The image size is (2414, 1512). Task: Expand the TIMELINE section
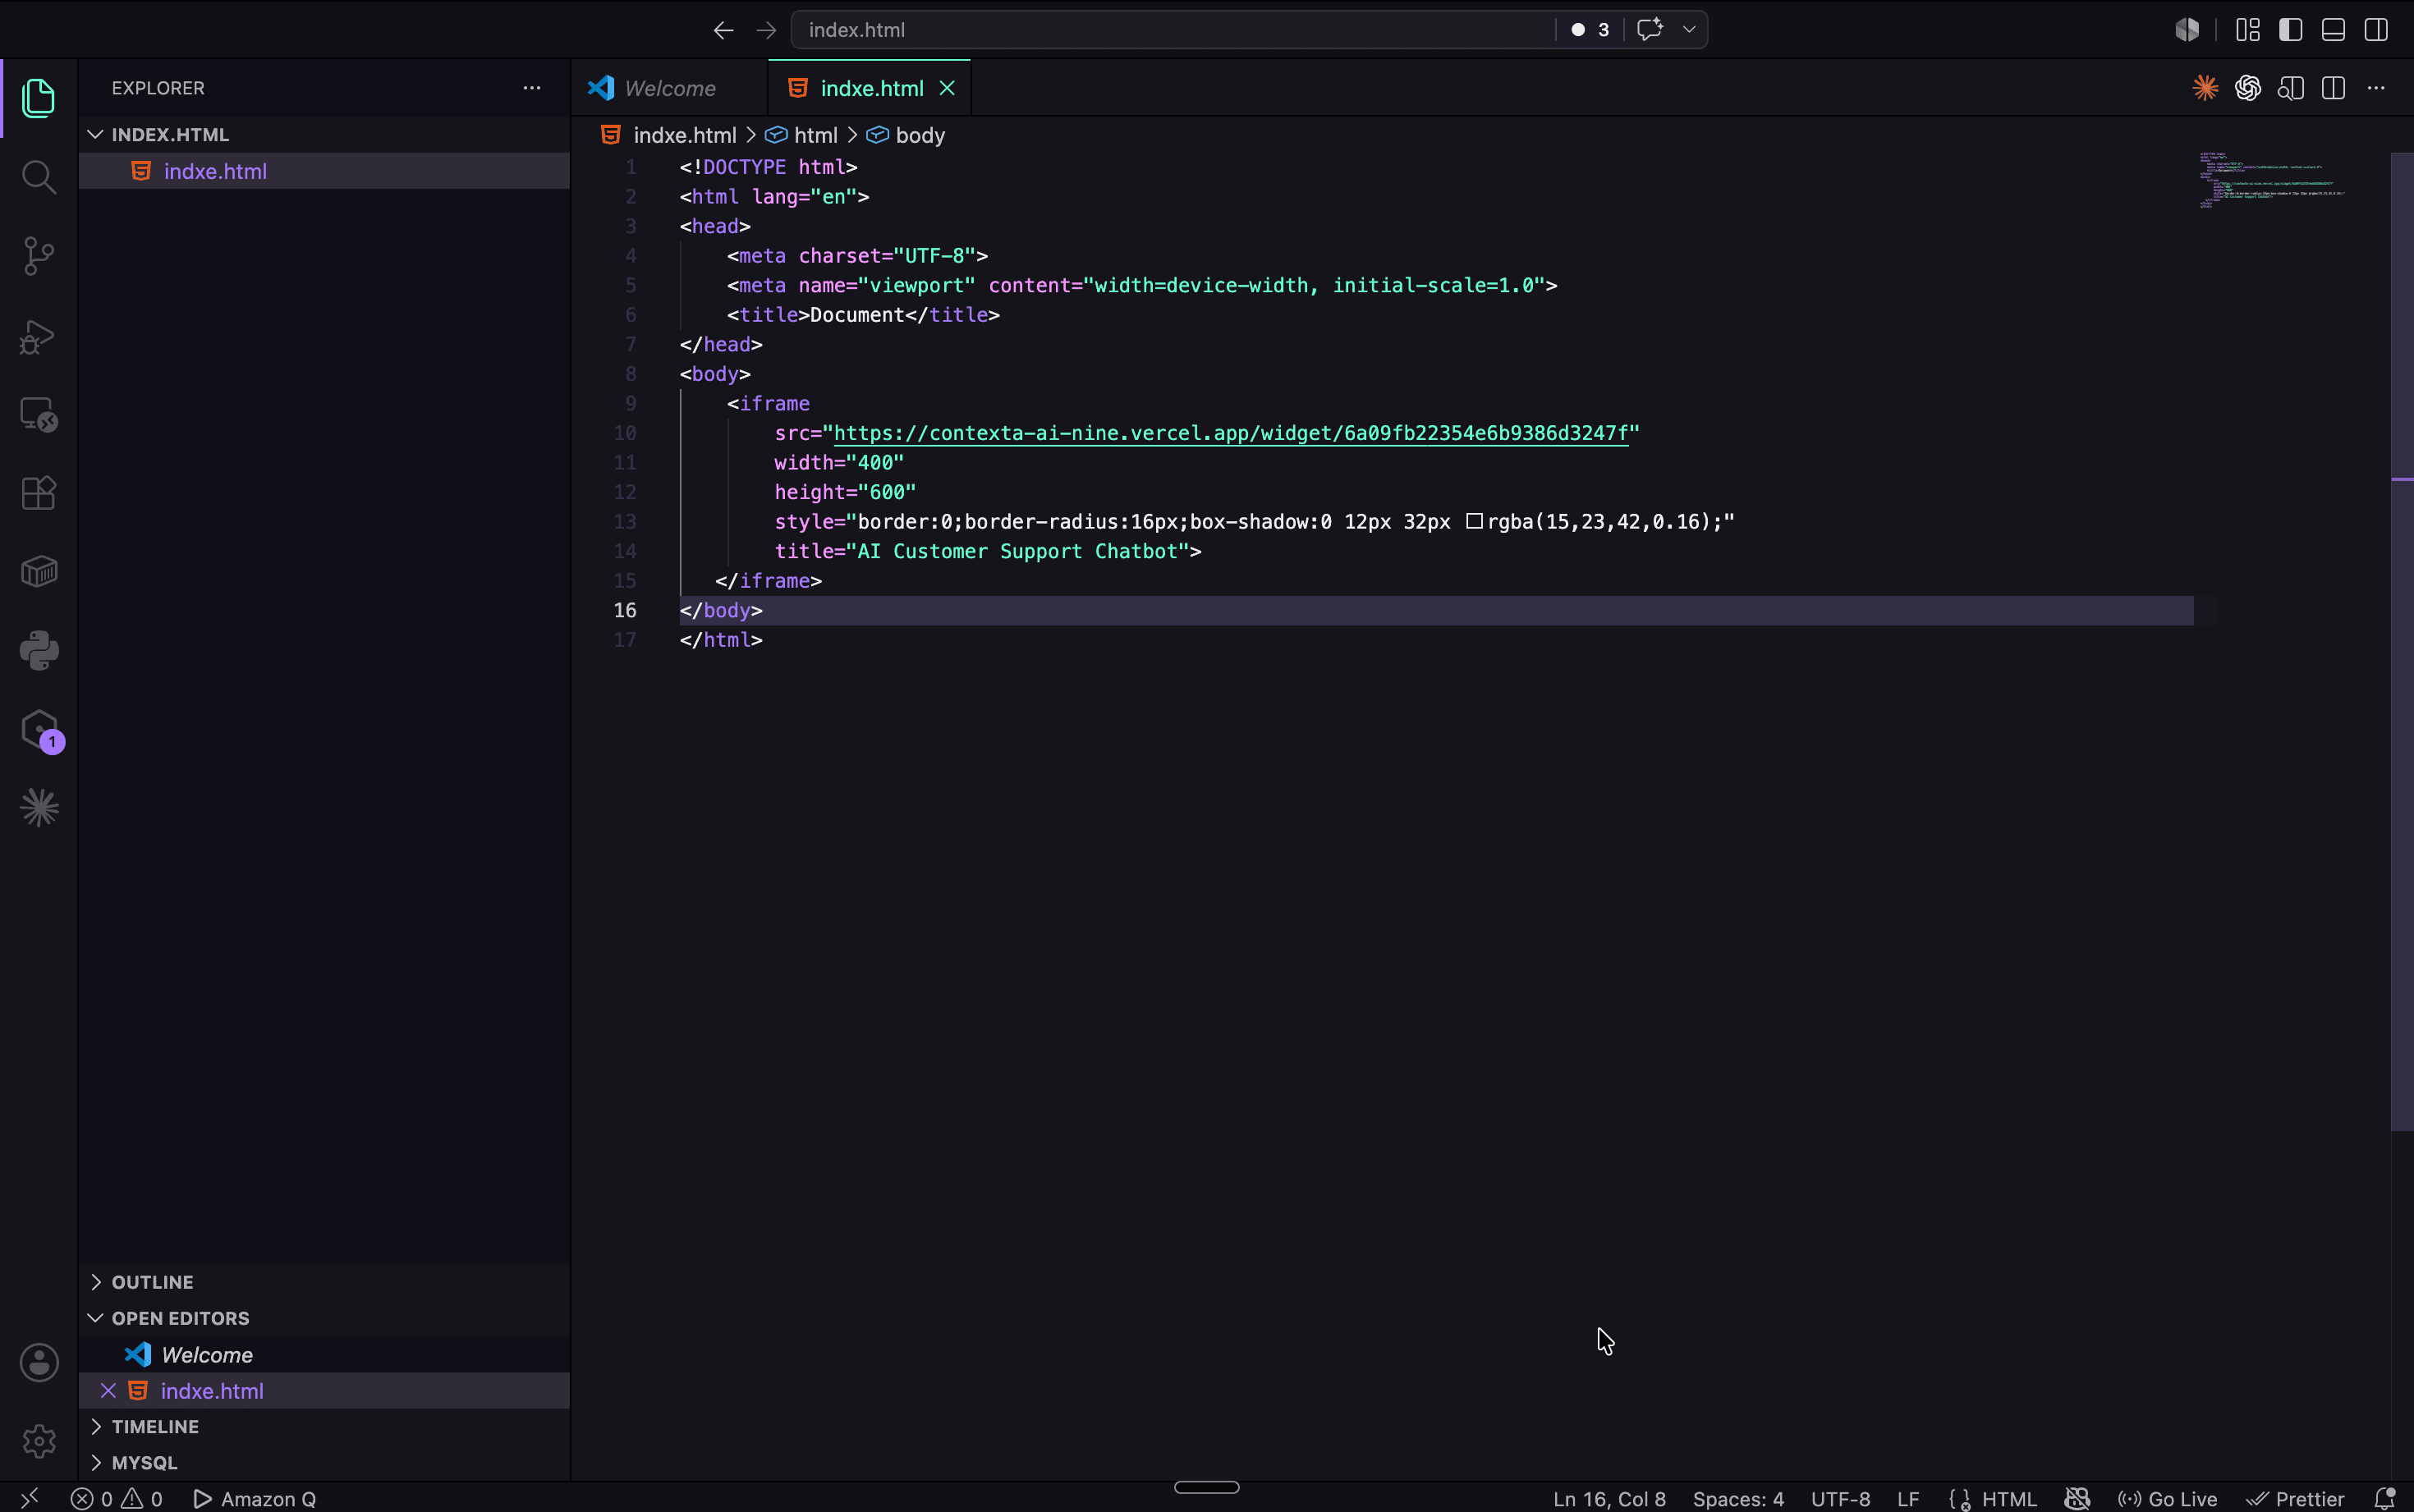click(x=324, y=1426)
